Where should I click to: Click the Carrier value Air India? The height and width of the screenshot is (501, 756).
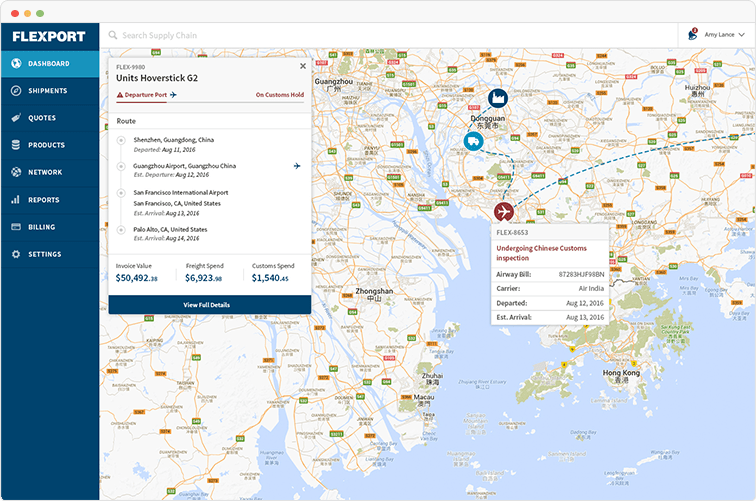coord(591,288)
